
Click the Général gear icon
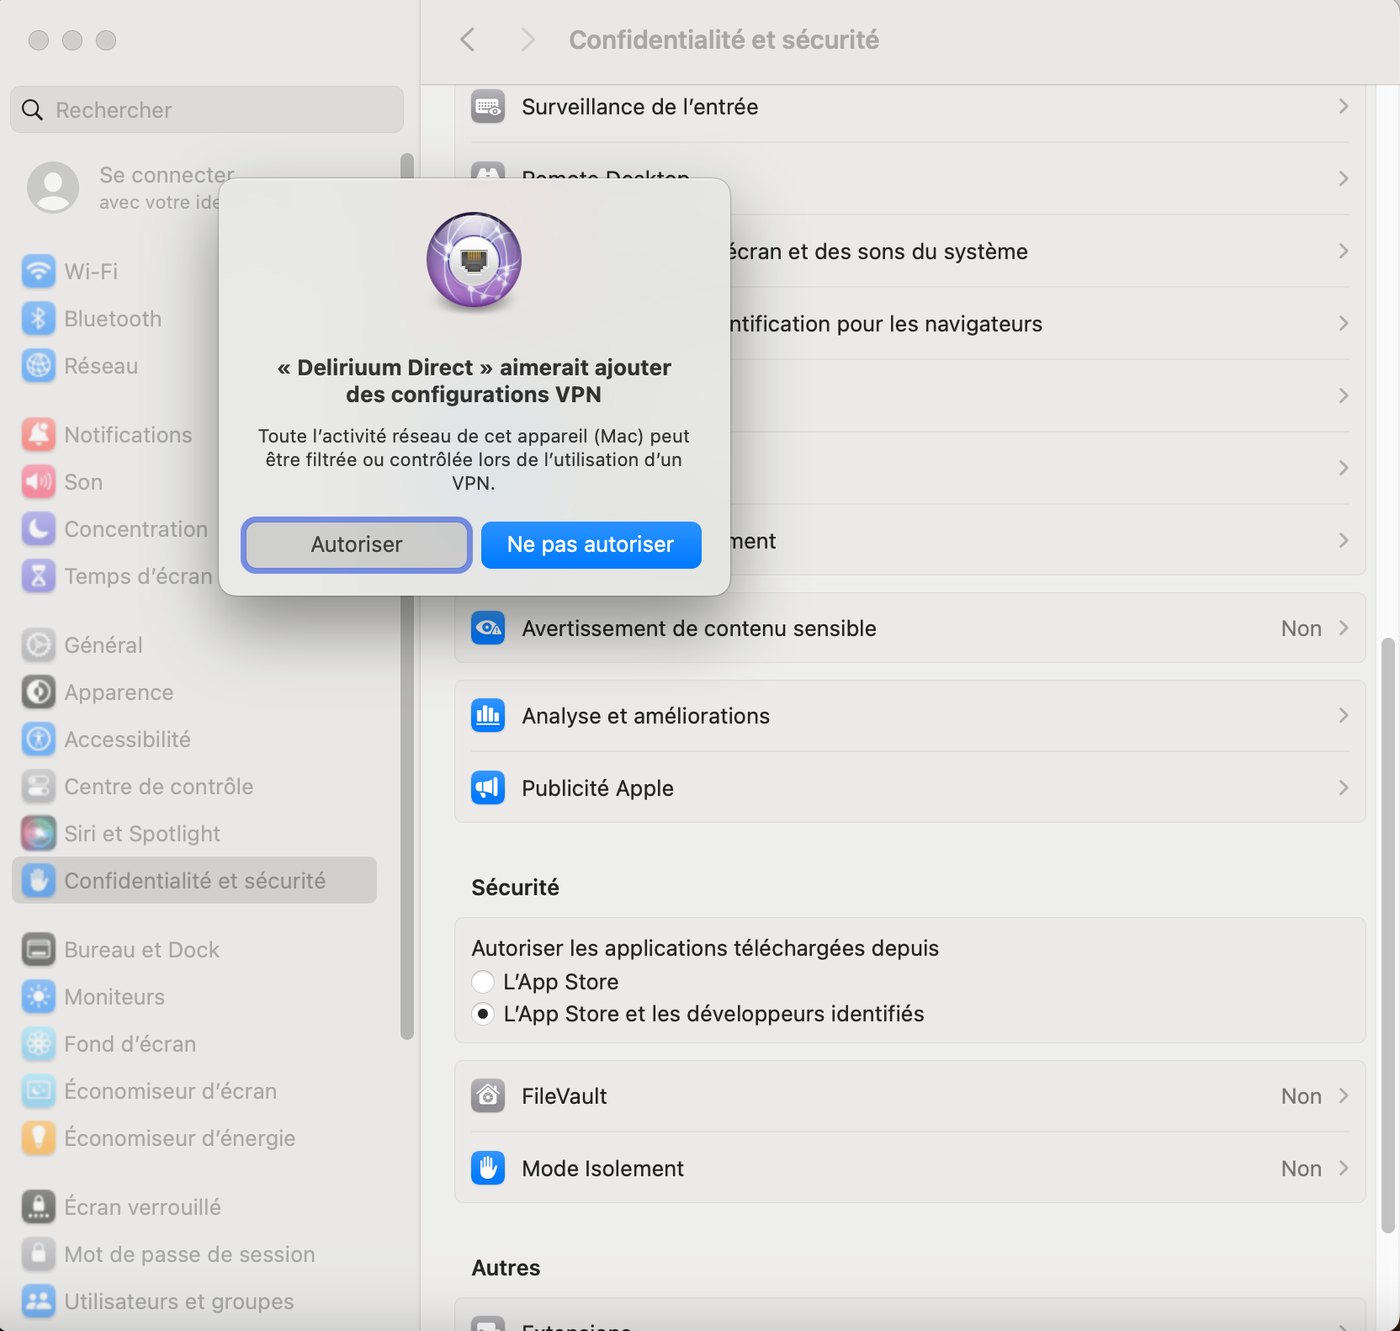[x=38, y=644]
